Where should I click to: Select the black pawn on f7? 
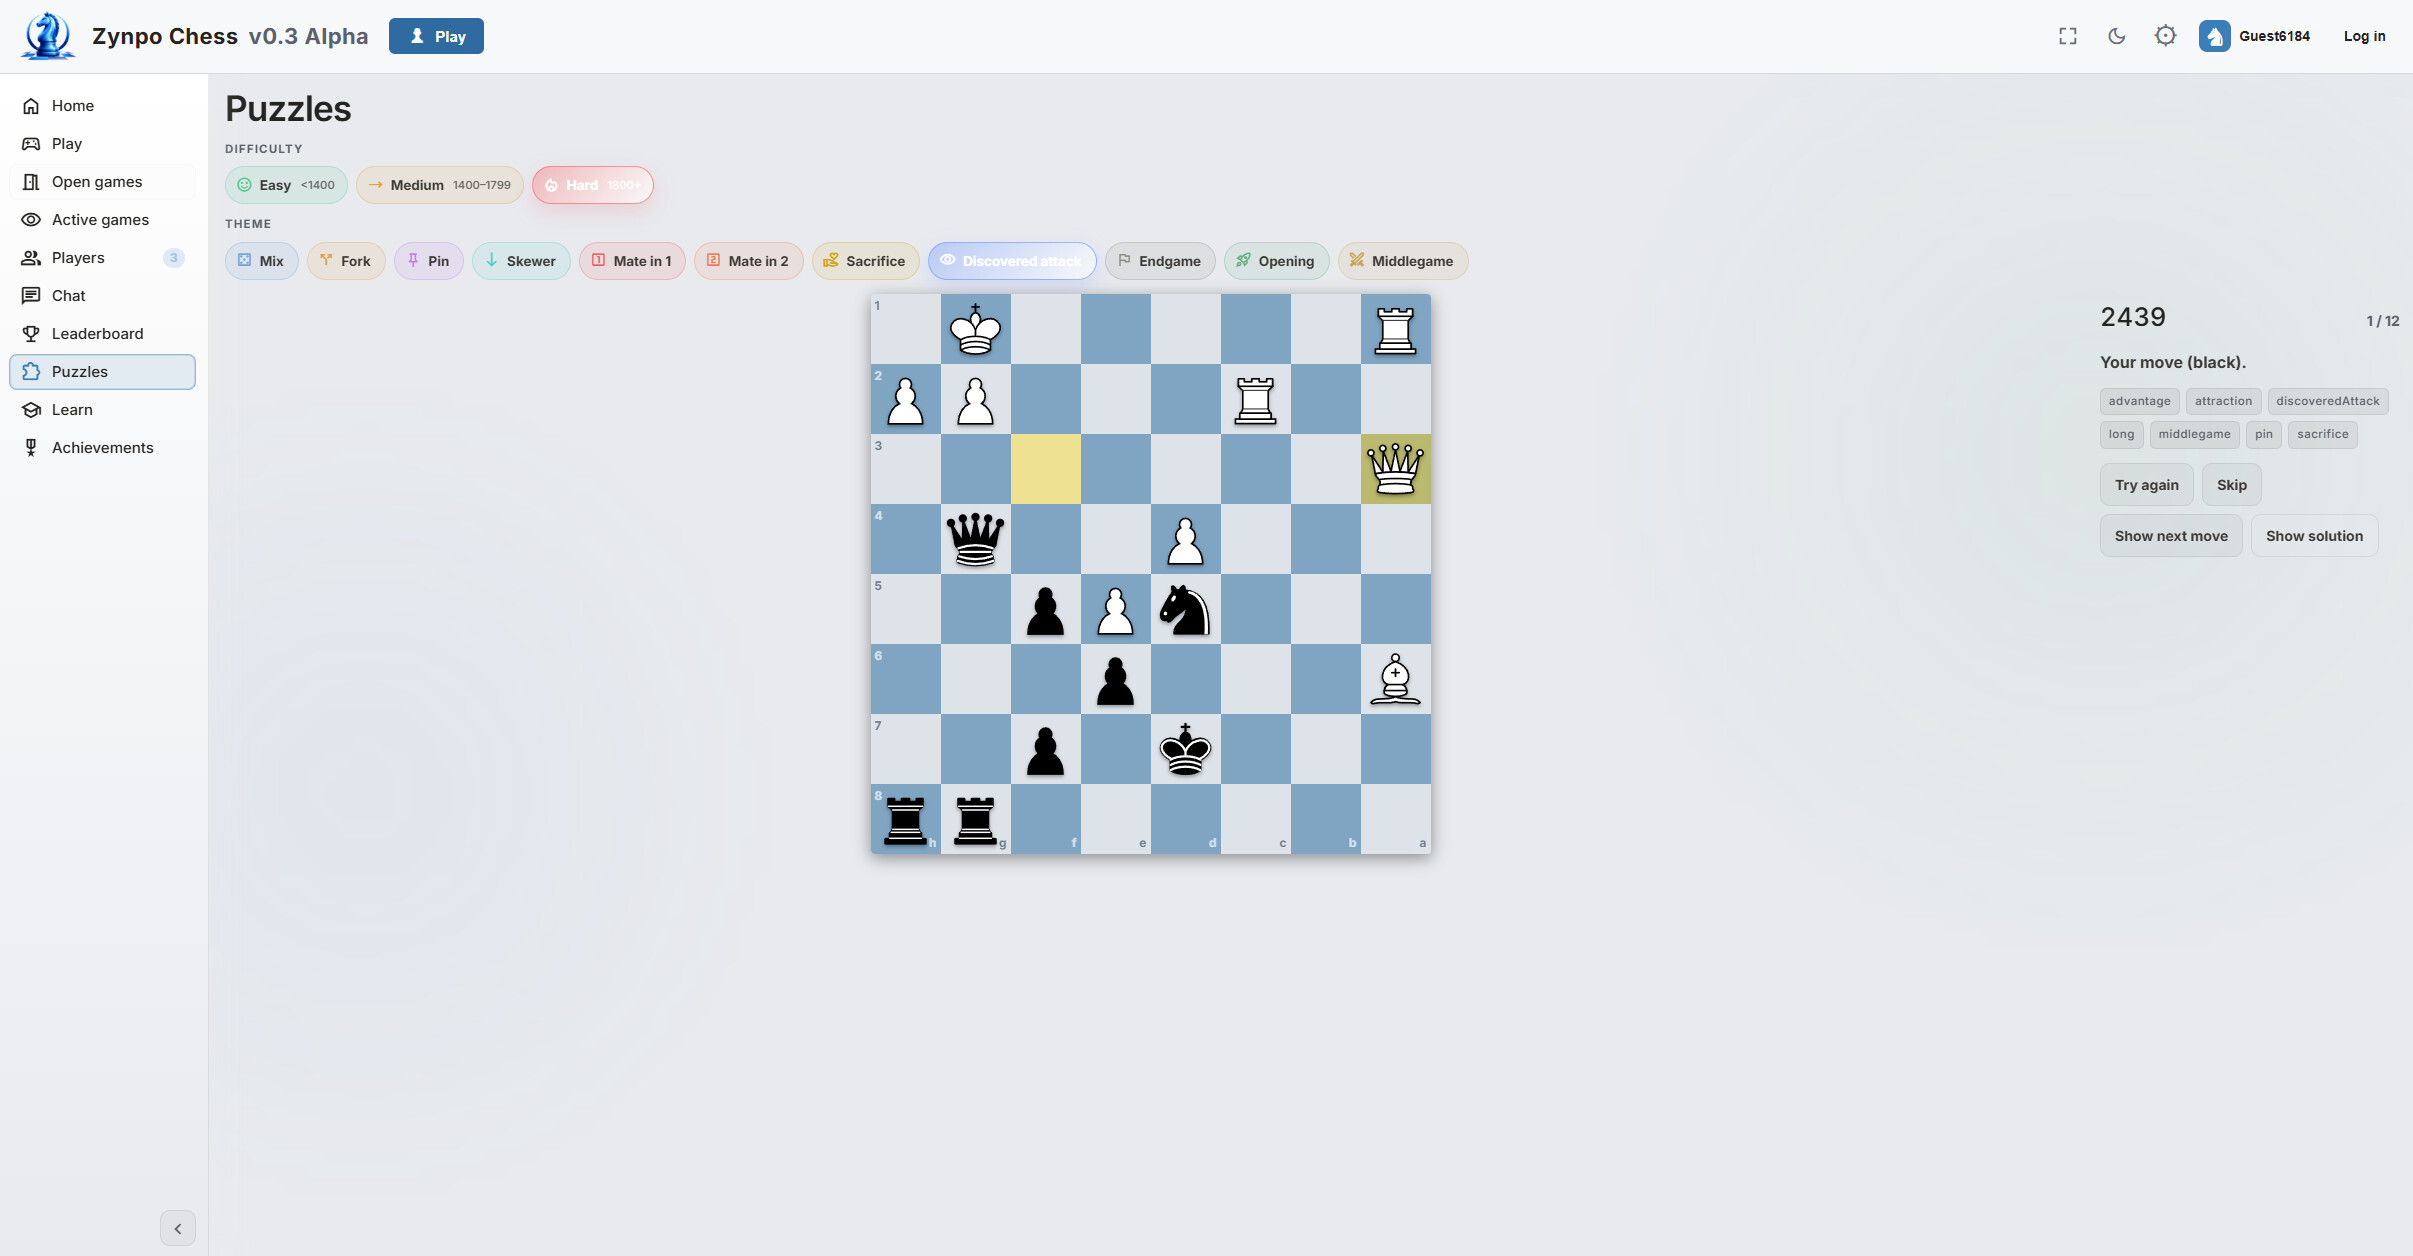(x=1045, y=749)
